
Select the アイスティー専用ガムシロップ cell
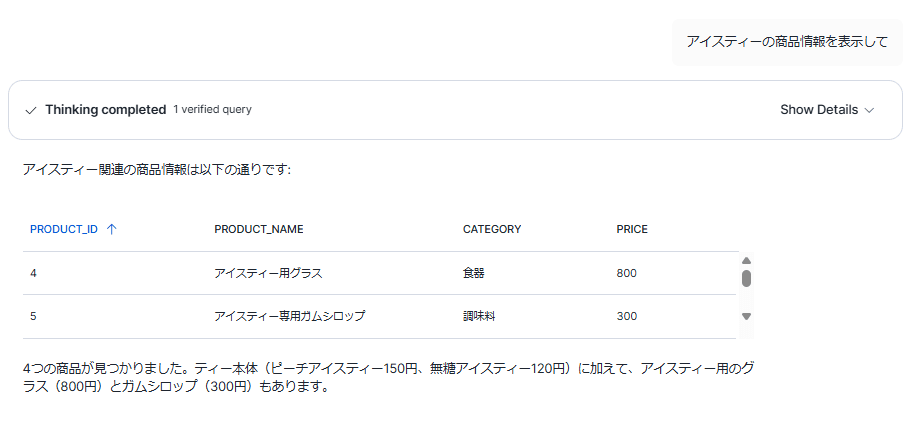tap(289, 316)
